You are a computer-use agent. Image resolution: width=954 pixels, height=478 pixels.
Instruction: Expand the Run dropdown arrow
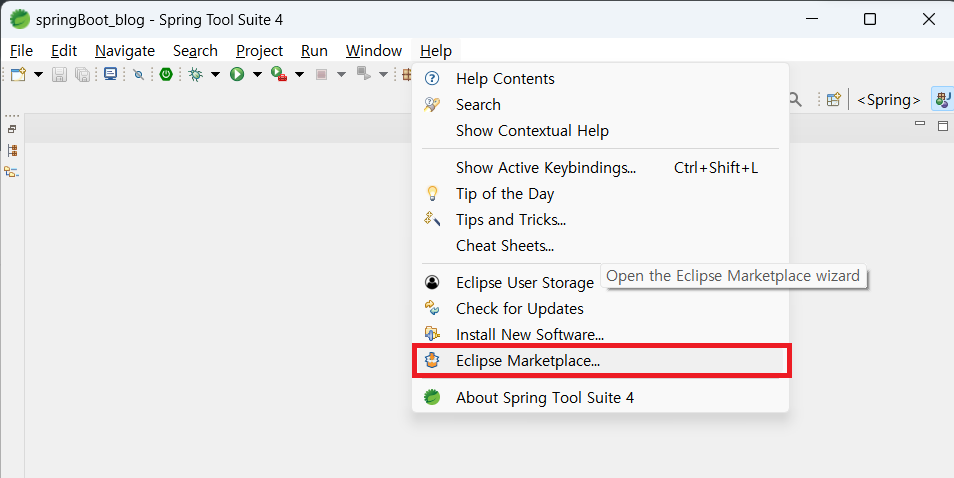(257, 75)
